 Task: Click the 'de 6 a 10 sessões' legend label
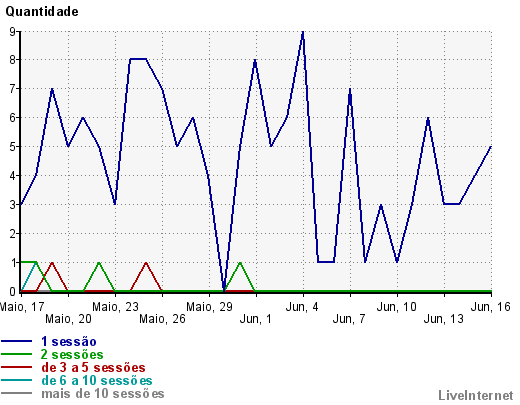tap(97, 380)
